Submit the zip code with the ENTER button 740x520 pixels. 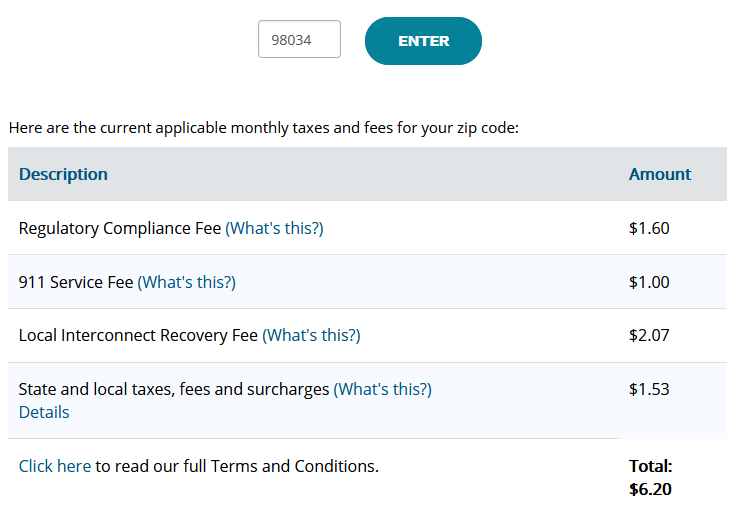423,41
